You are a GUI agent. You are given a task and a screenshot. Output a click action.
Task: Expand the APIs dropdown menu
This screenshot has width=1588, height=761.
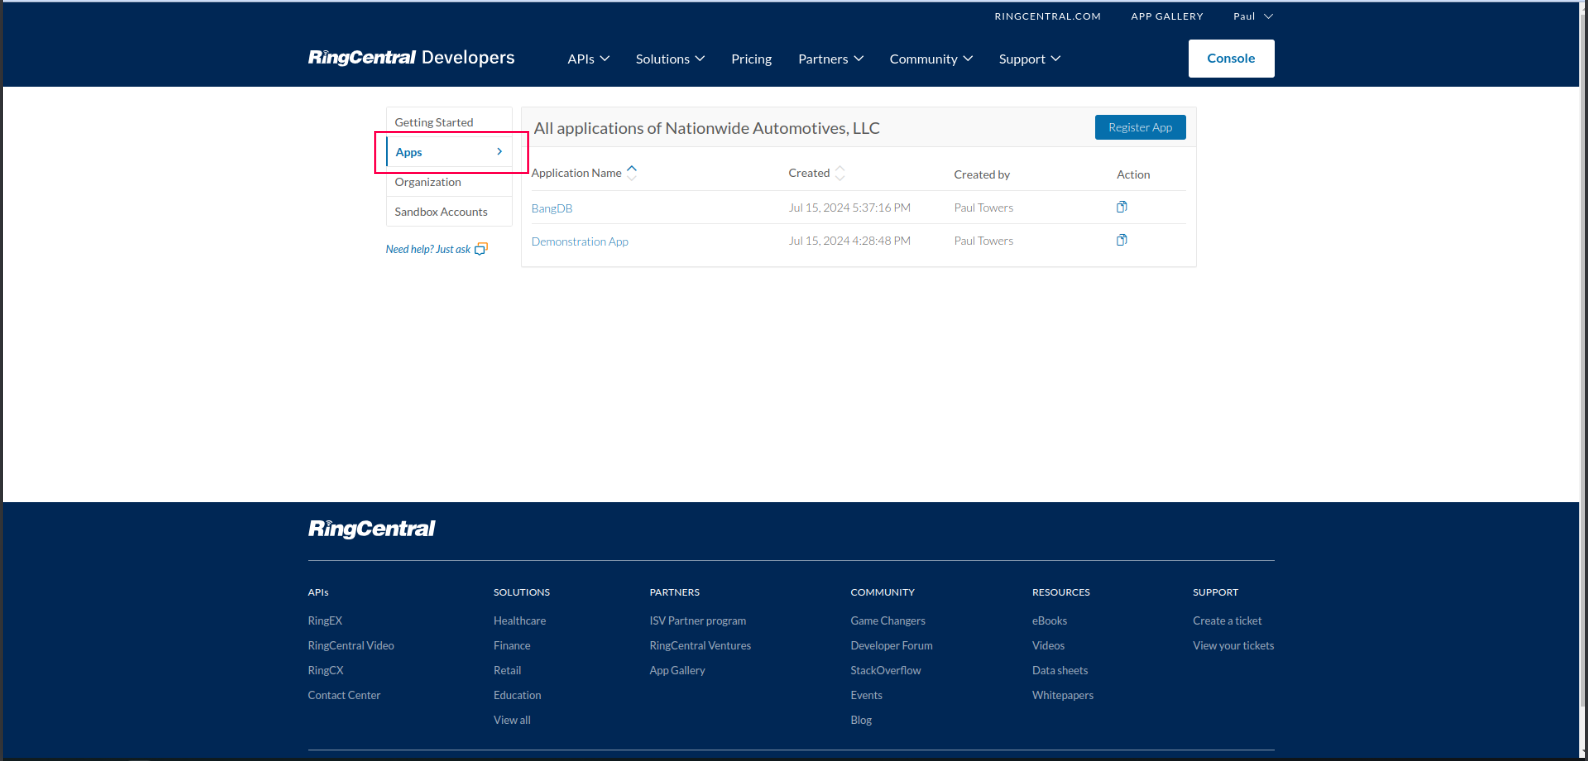pyautogui.click(x=588, y=59)
